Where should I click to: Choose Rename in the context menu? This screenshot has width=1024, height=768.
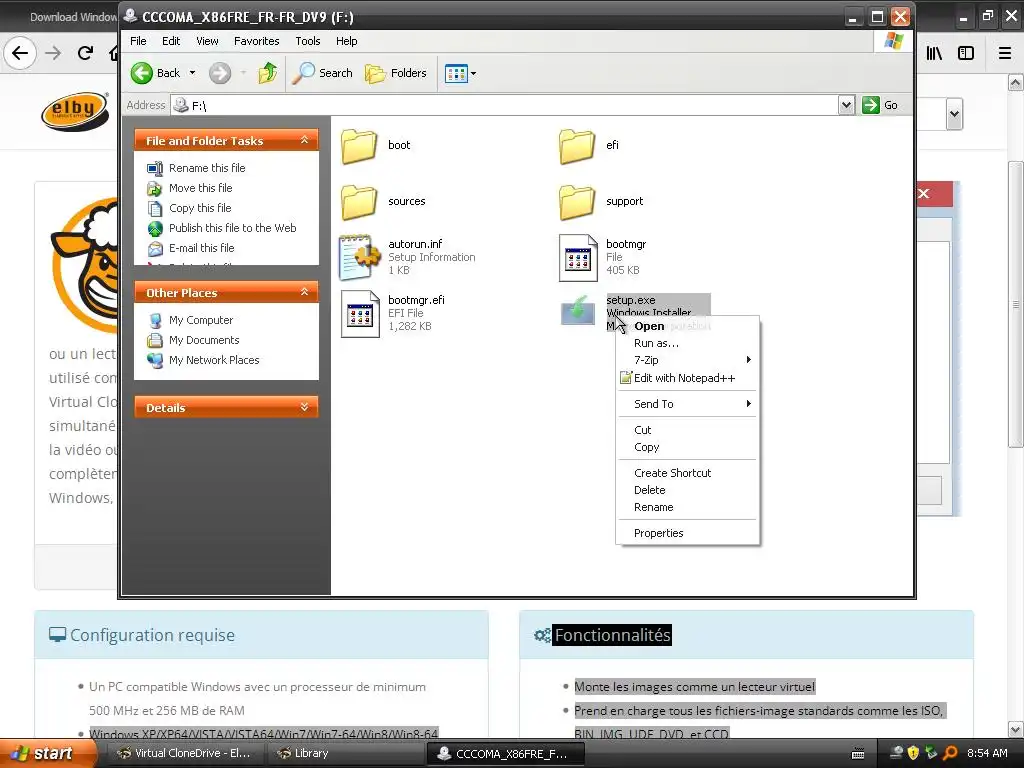688,507
